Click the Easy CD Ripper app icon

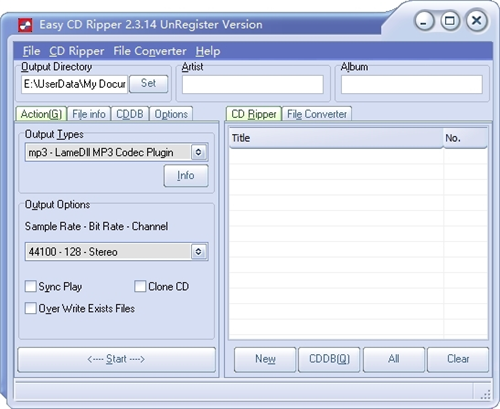pos(25,25)
